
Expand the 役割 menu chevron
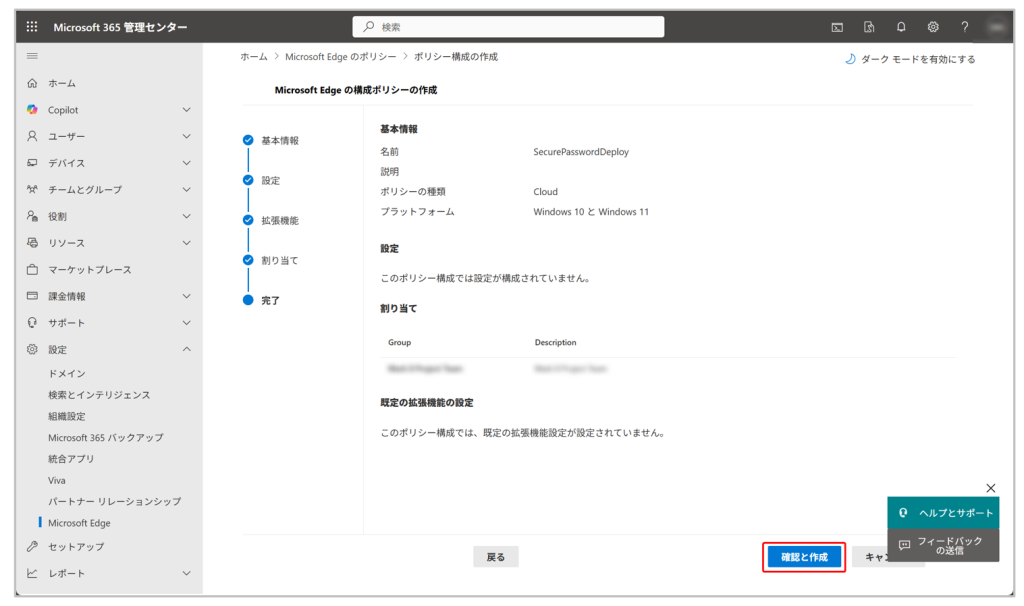(x=187, y=216)
